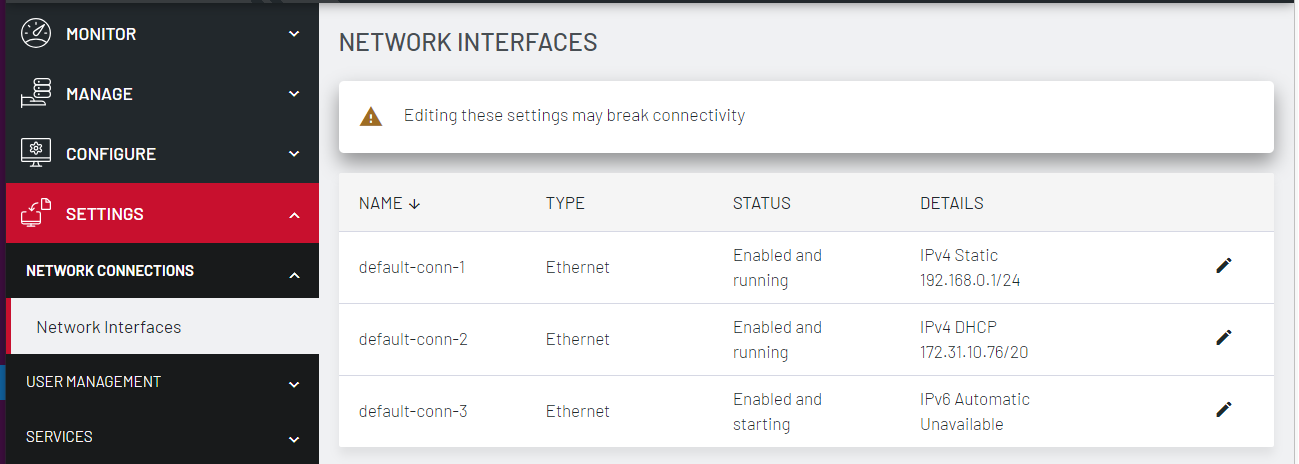The image size is (1299, 464).
Task: Open Network Interfaces menu item
Action: coord(109,327)
